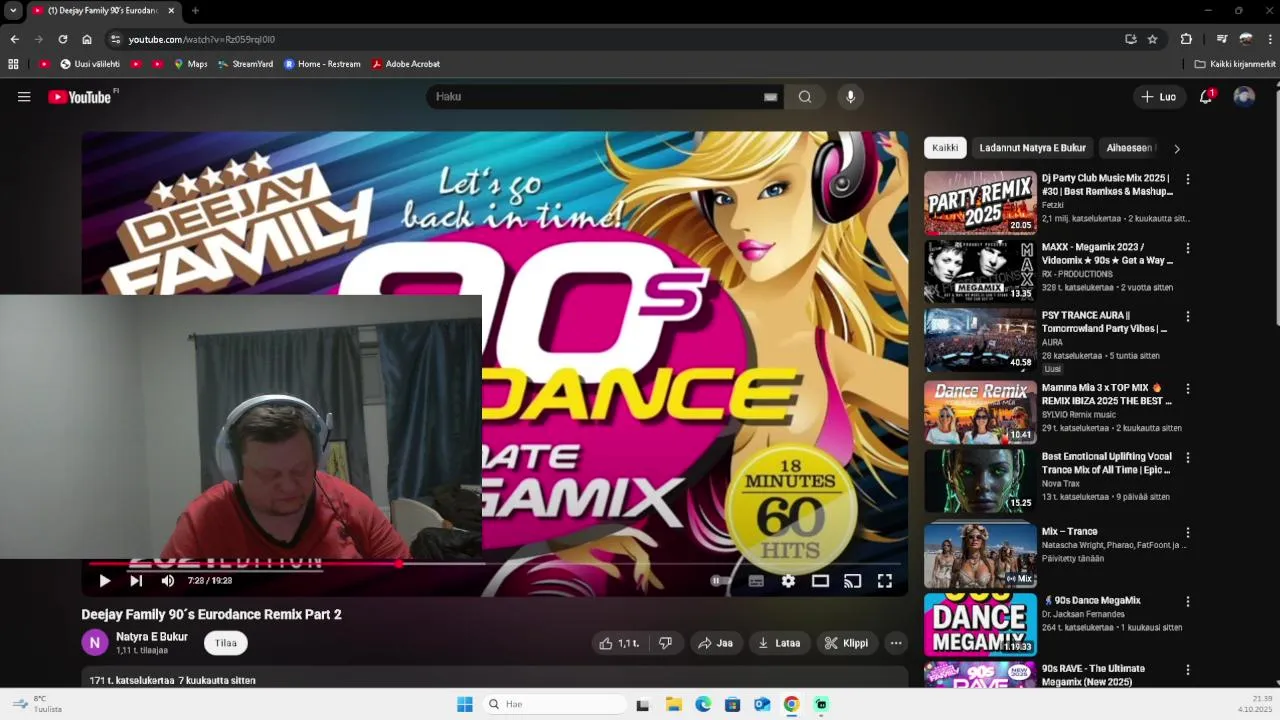
Task: Open the Natyra E Bukur channel name
Action: point(152,637)
